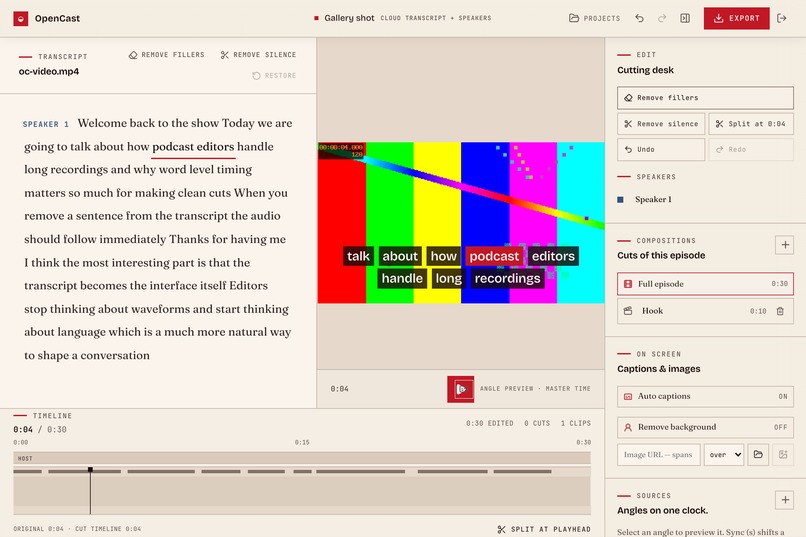Add a new composition with plus
806x537 pixels.
pyautogui.click(x=785, y=245)
